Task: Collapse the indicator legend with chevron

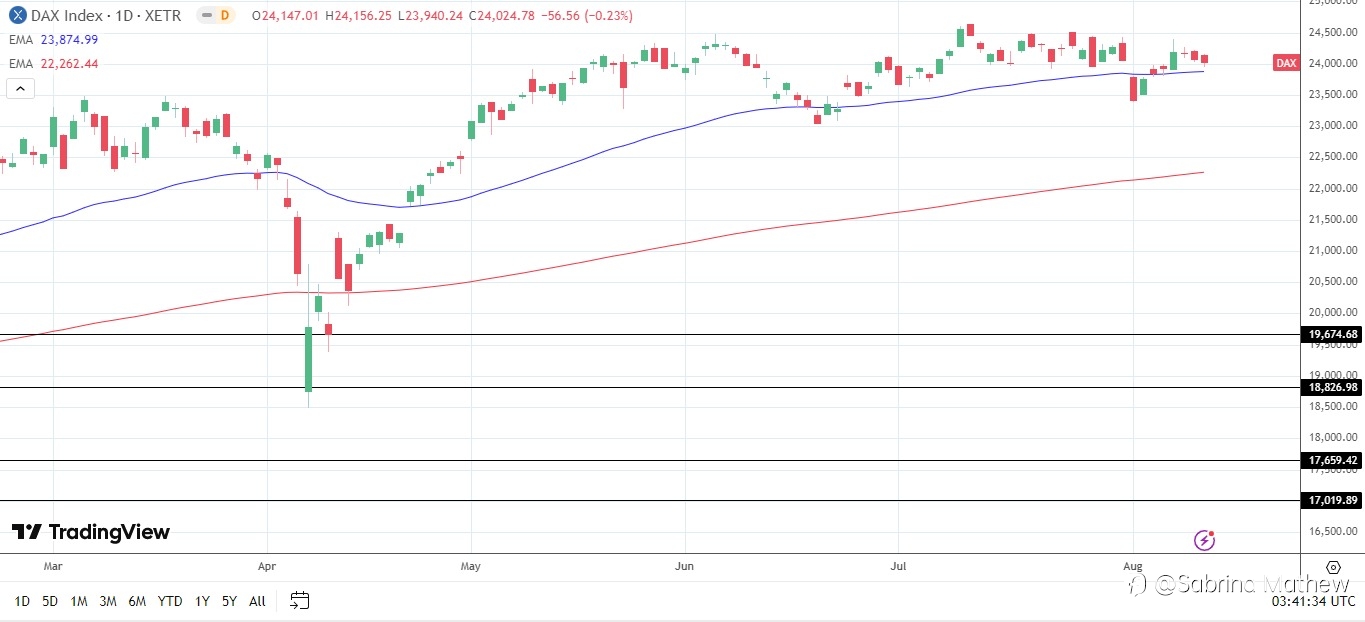Action: [20, 88]
